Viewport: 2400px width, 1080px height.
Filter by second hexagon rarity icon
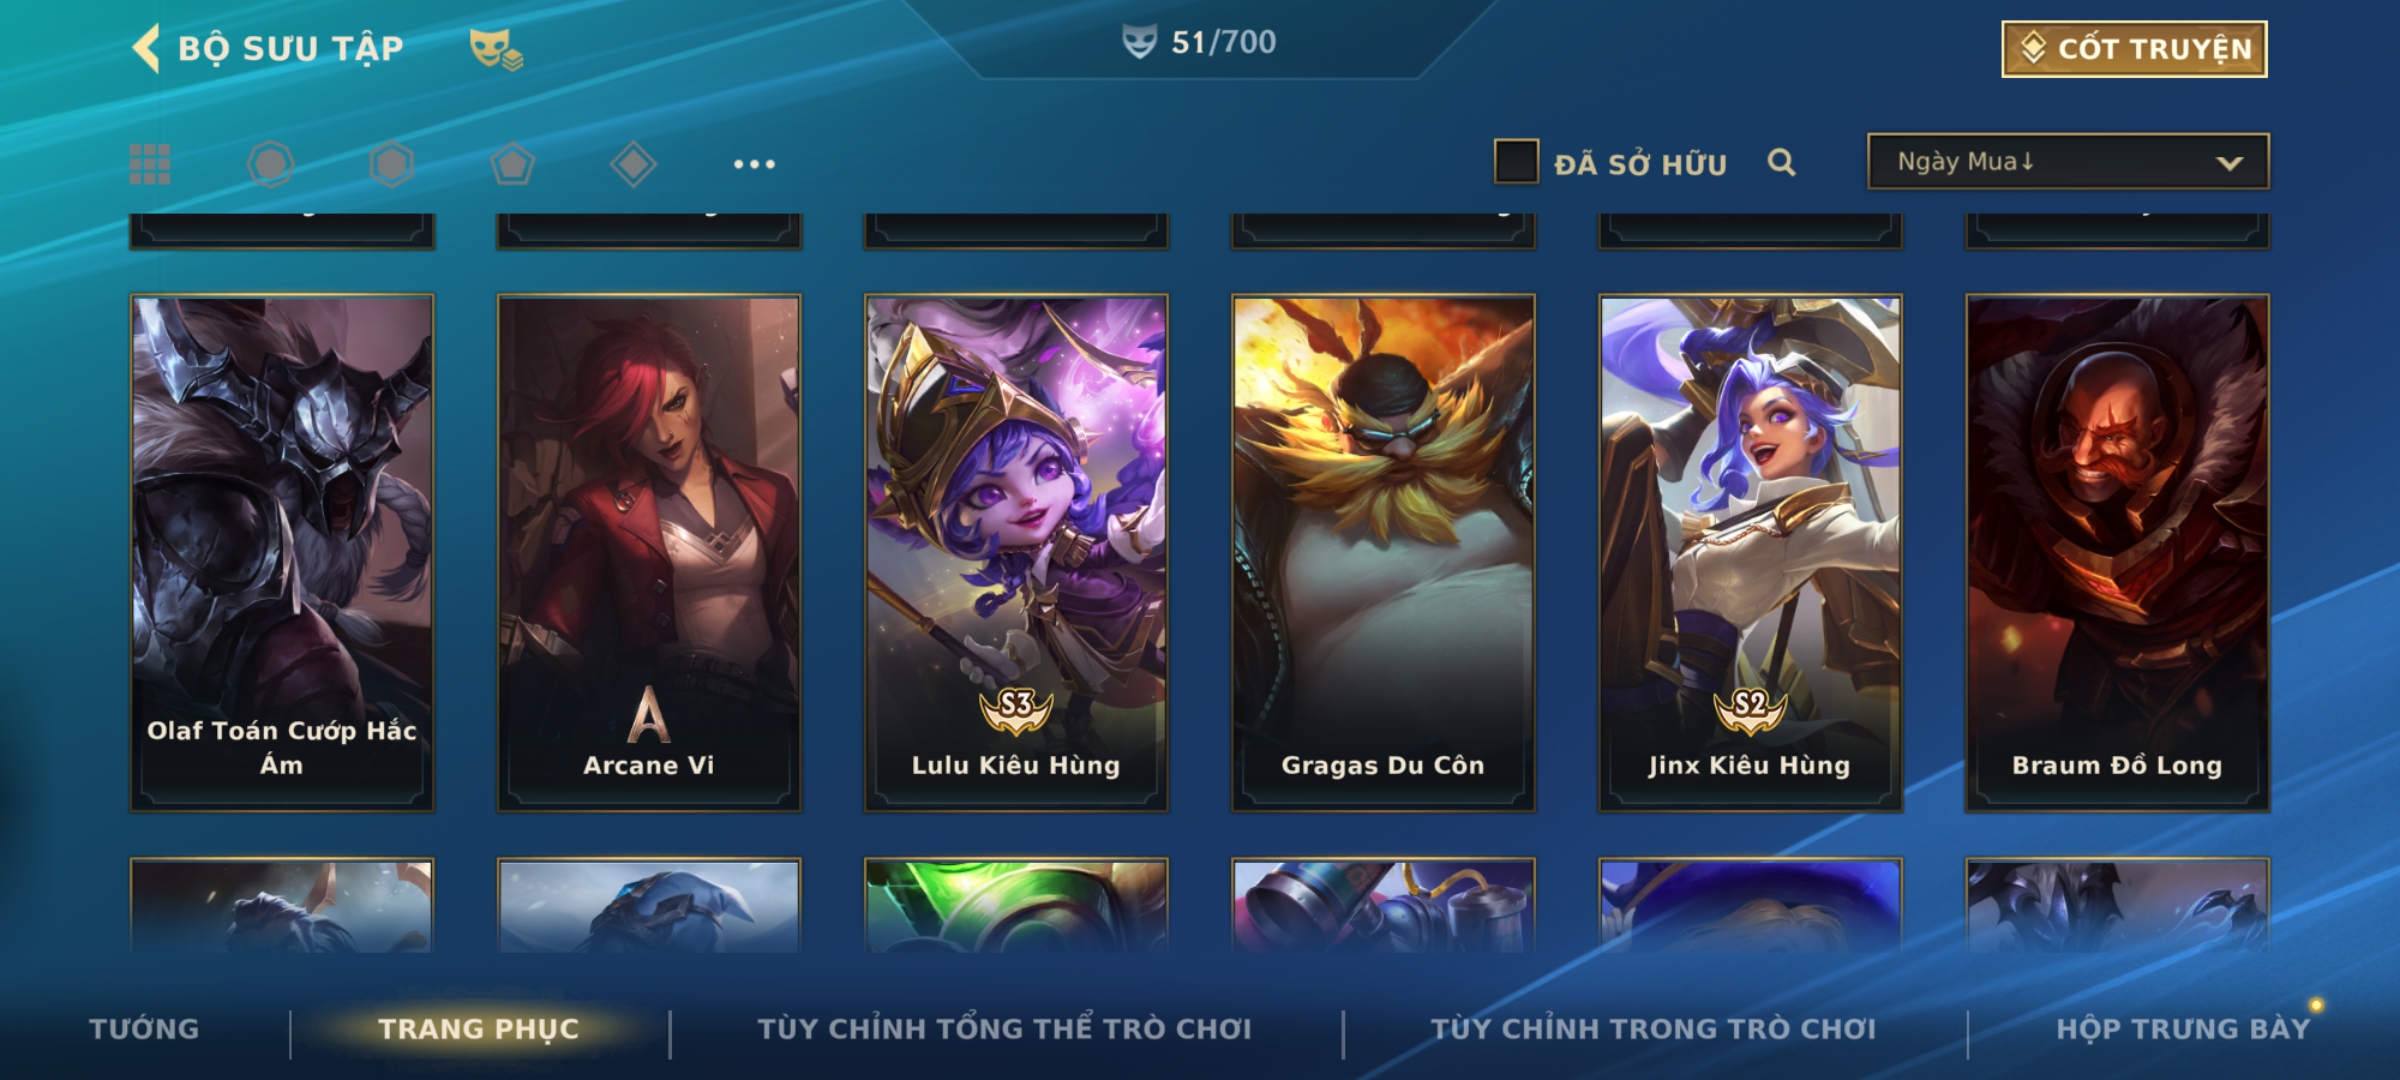pyautogui.click(x=391, y=164)
